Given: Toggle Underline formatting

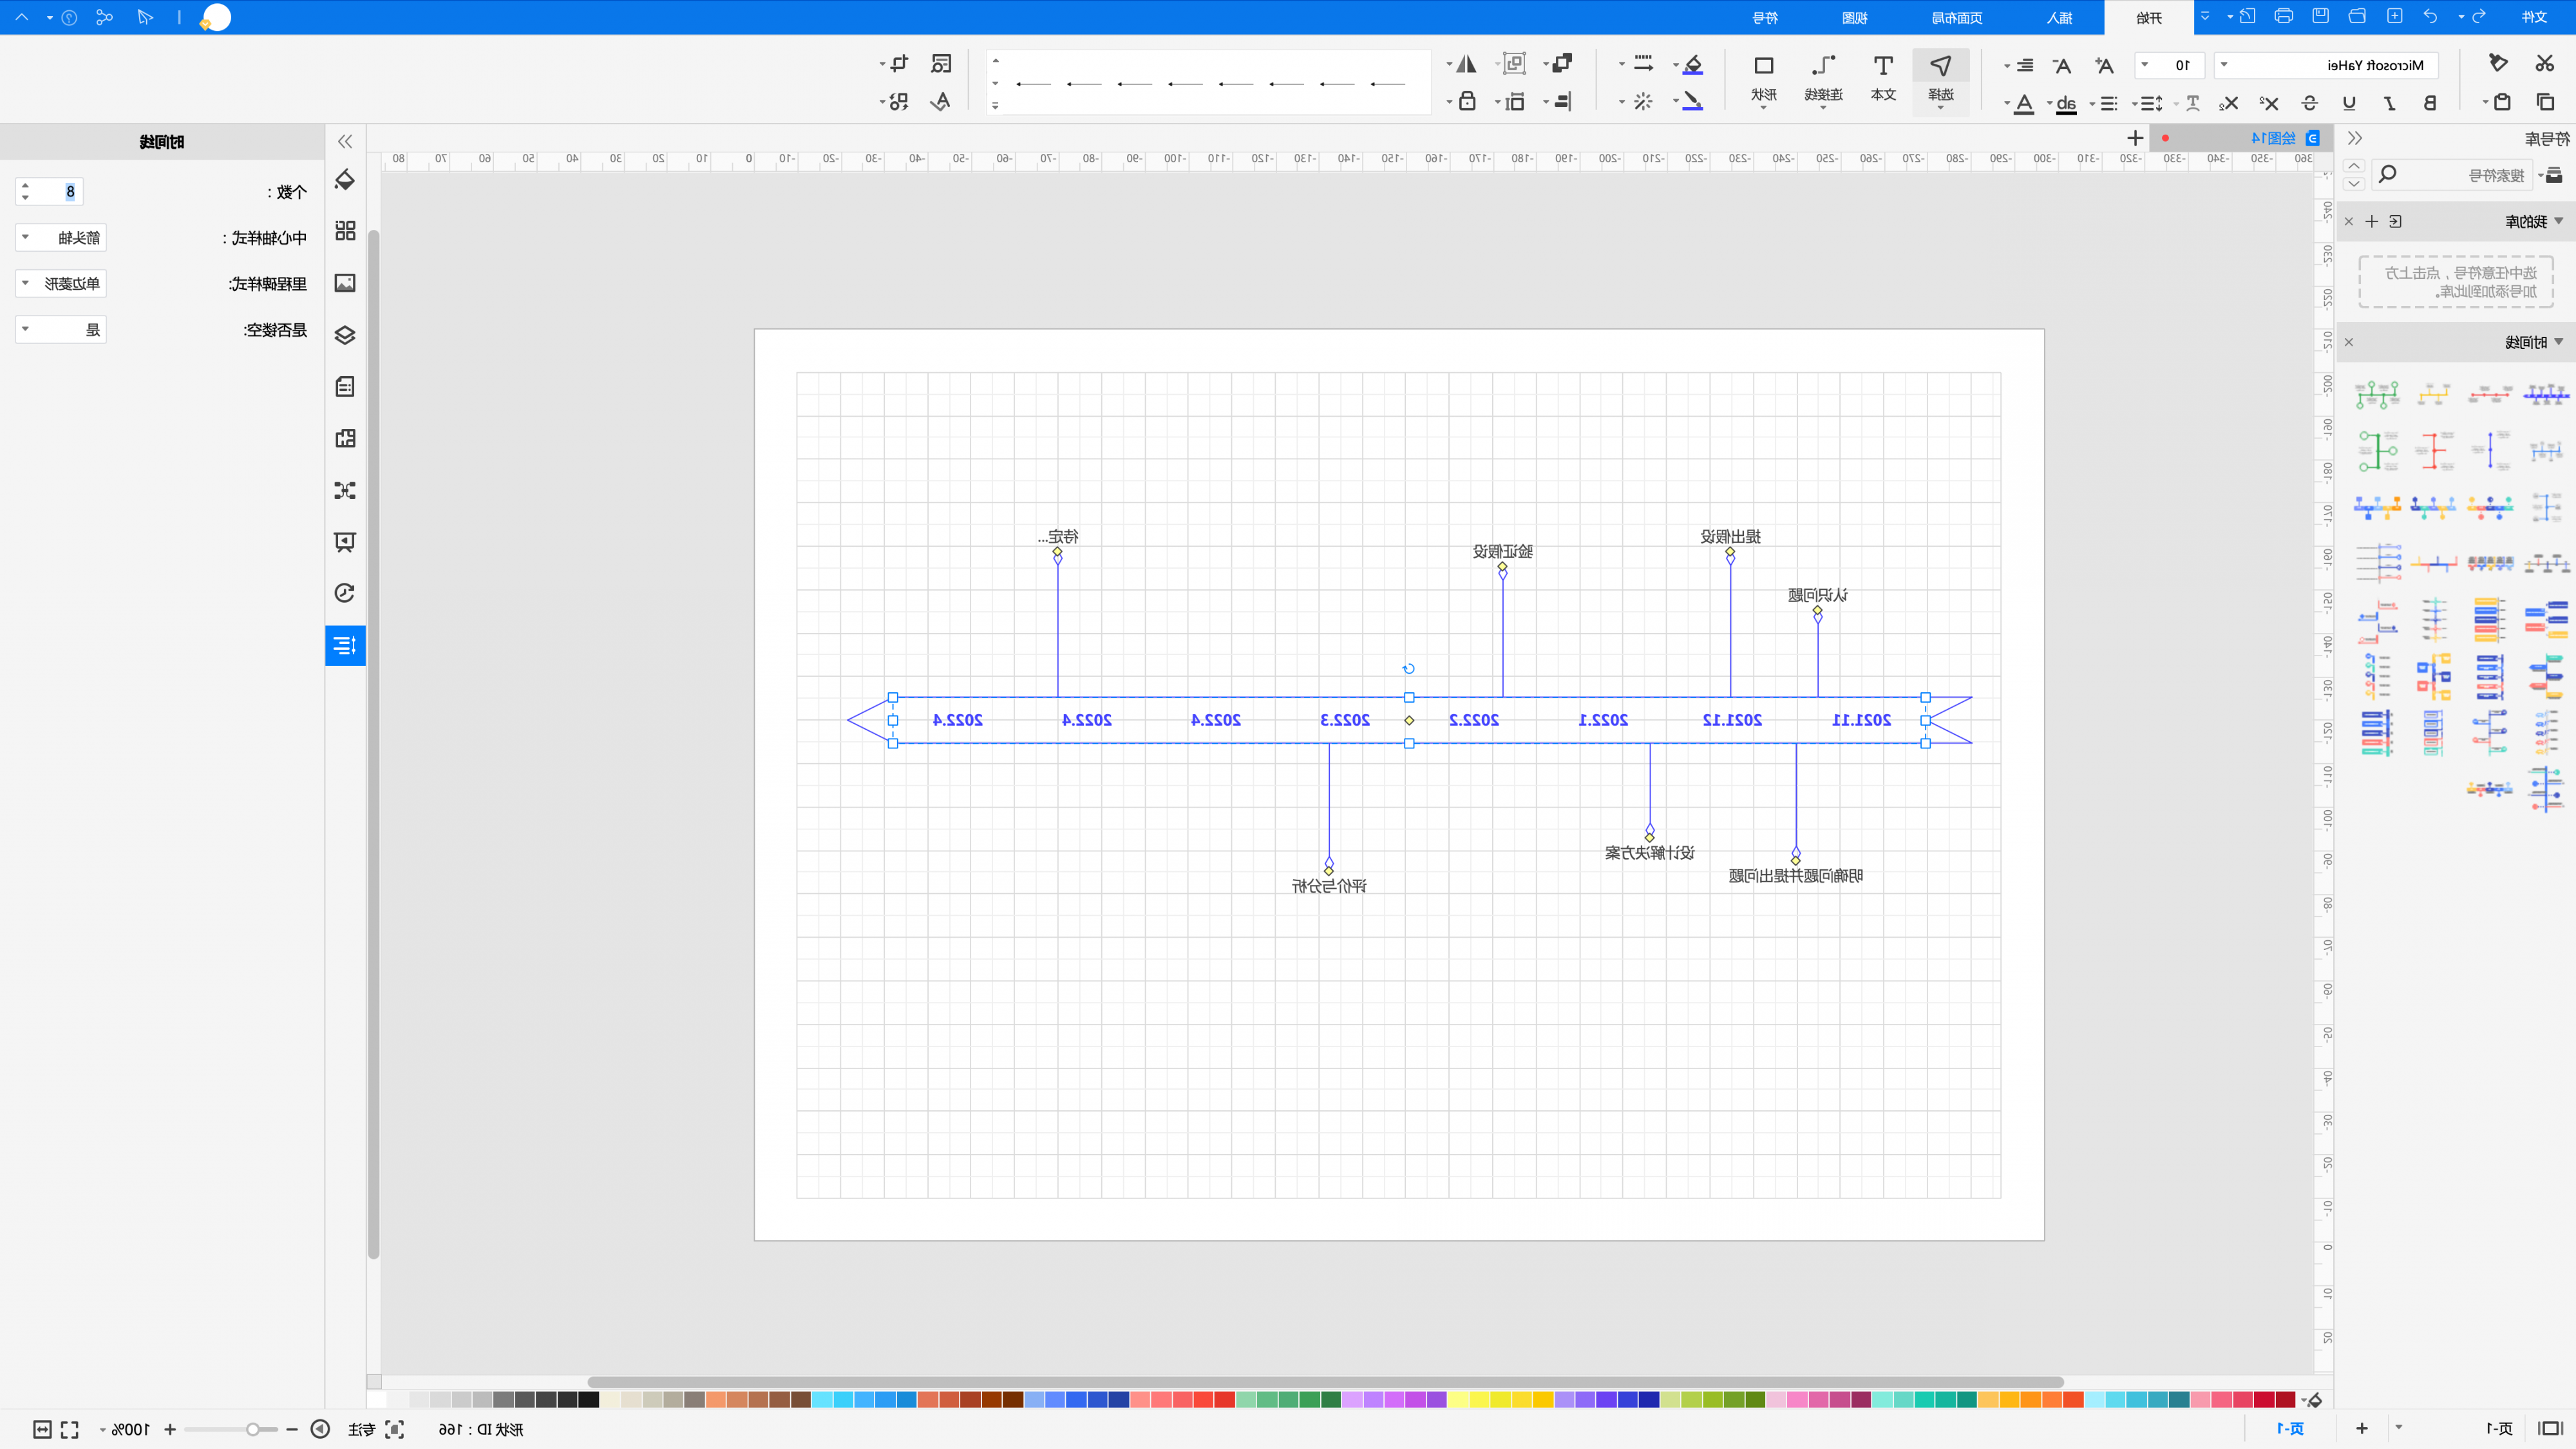Looking at the screenshot, I should [x=2349, y=102].
